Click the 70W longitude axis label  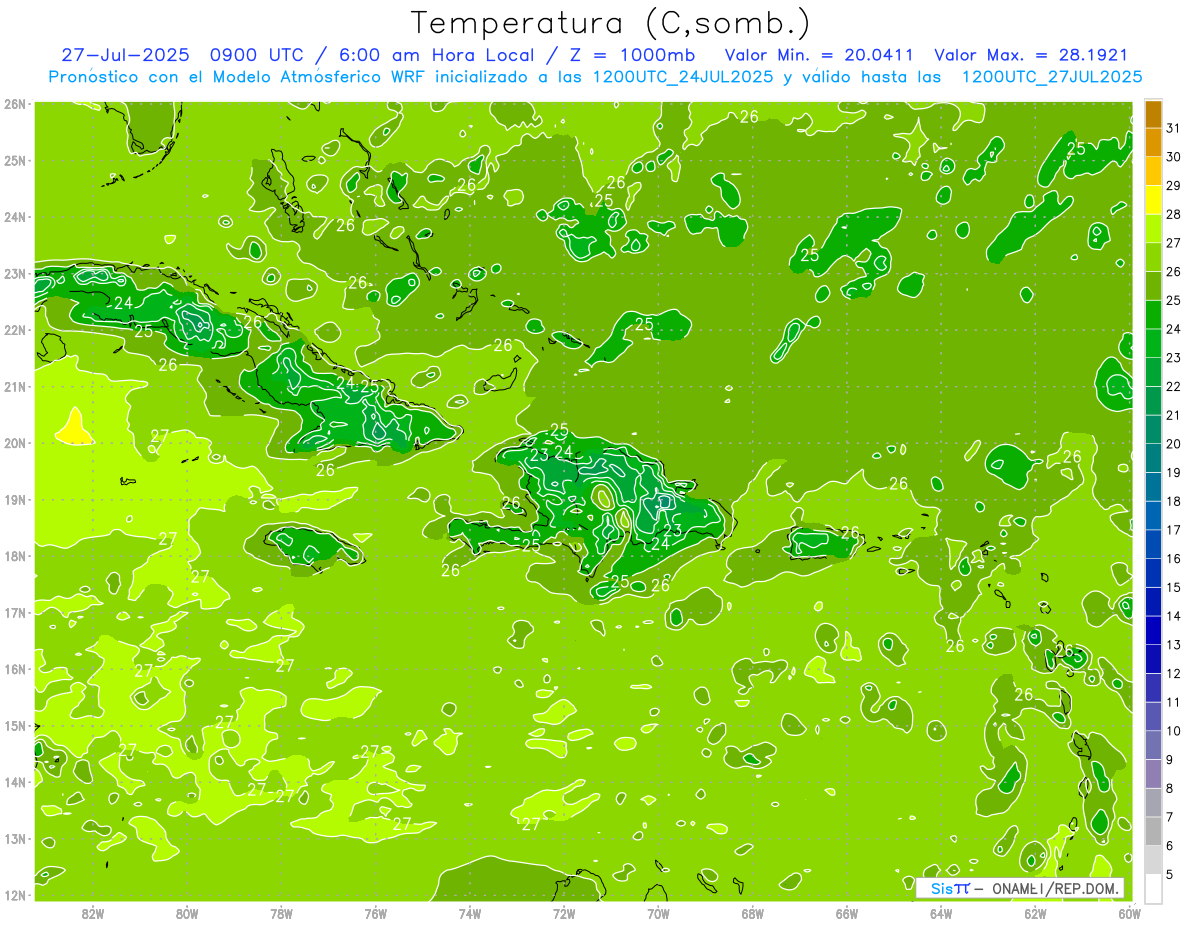tap(658, 912)
